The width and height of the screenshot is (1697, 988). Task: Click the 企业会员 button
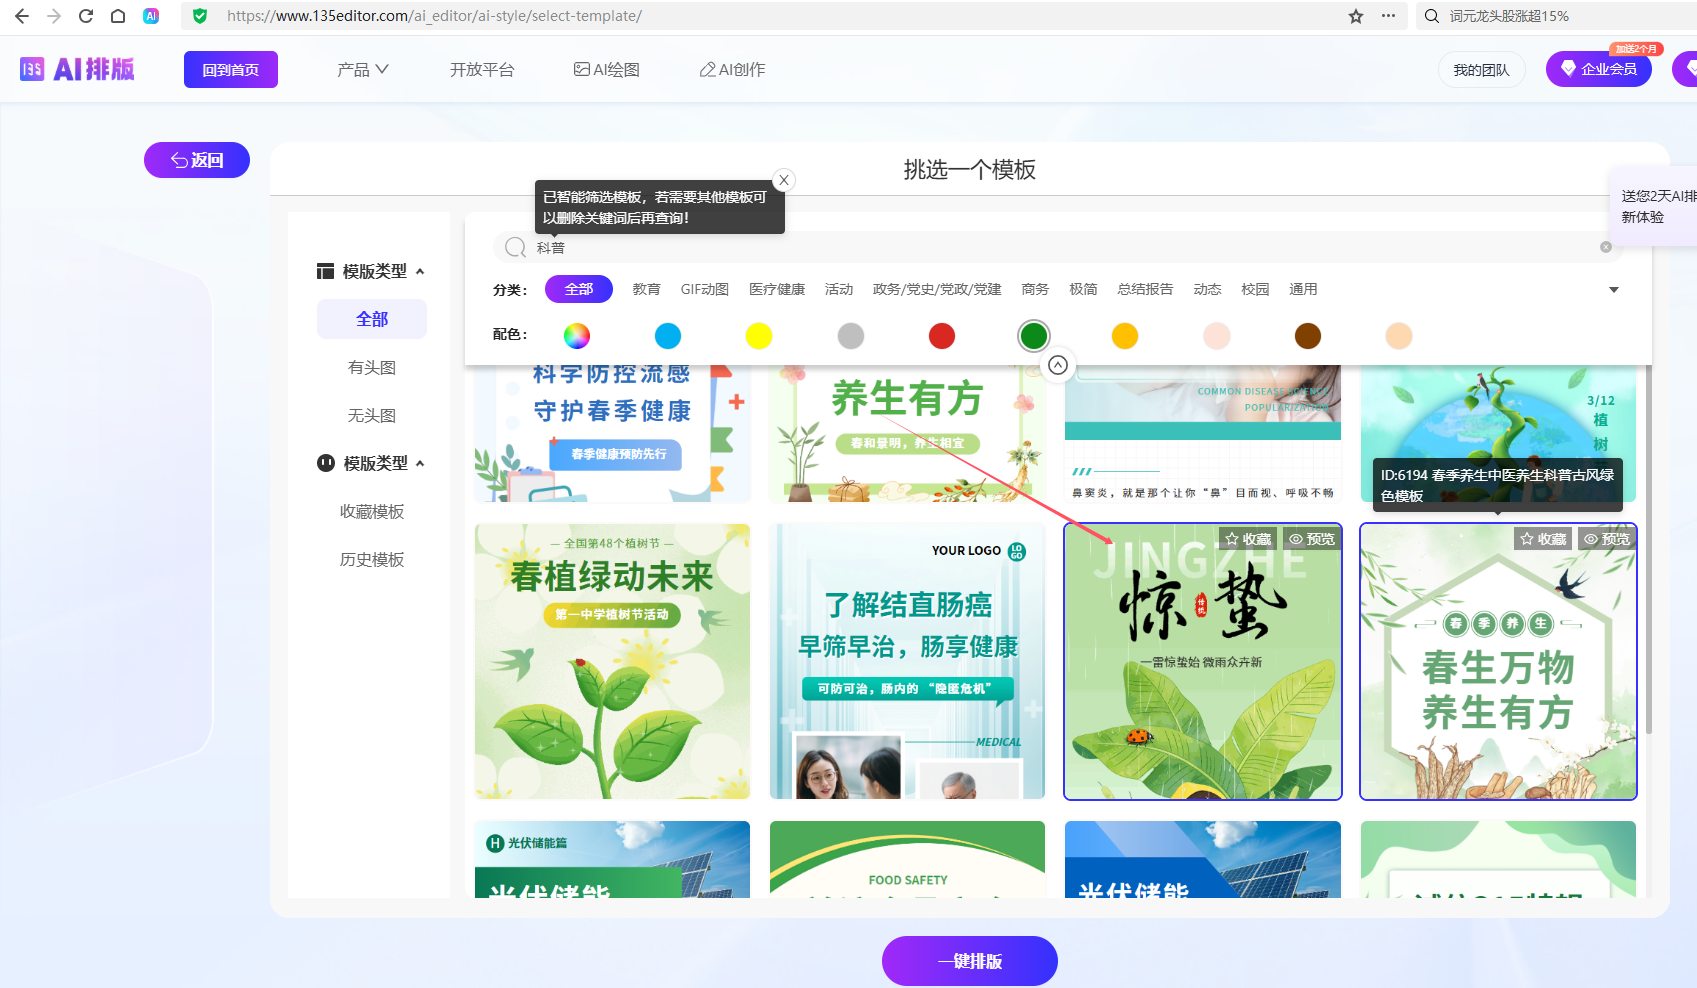pos(1599,69)
